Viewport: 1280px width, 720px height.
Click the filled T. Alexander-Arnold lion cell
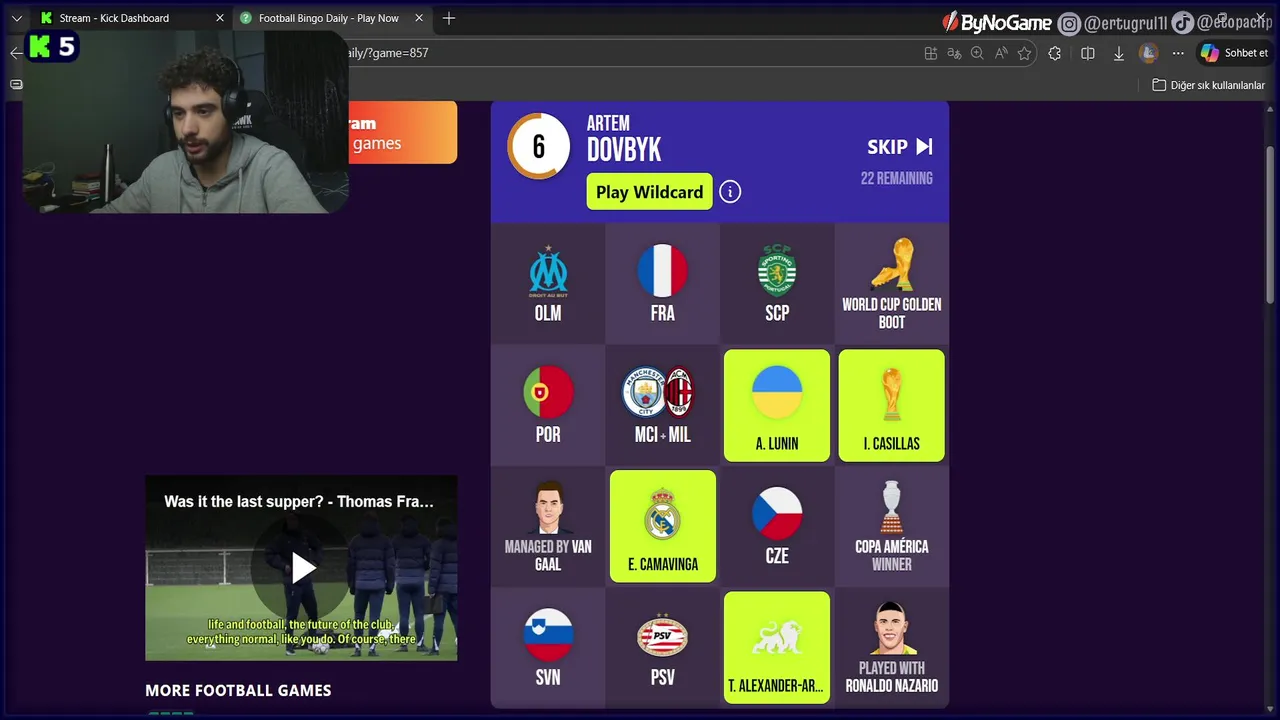(777, 647)
